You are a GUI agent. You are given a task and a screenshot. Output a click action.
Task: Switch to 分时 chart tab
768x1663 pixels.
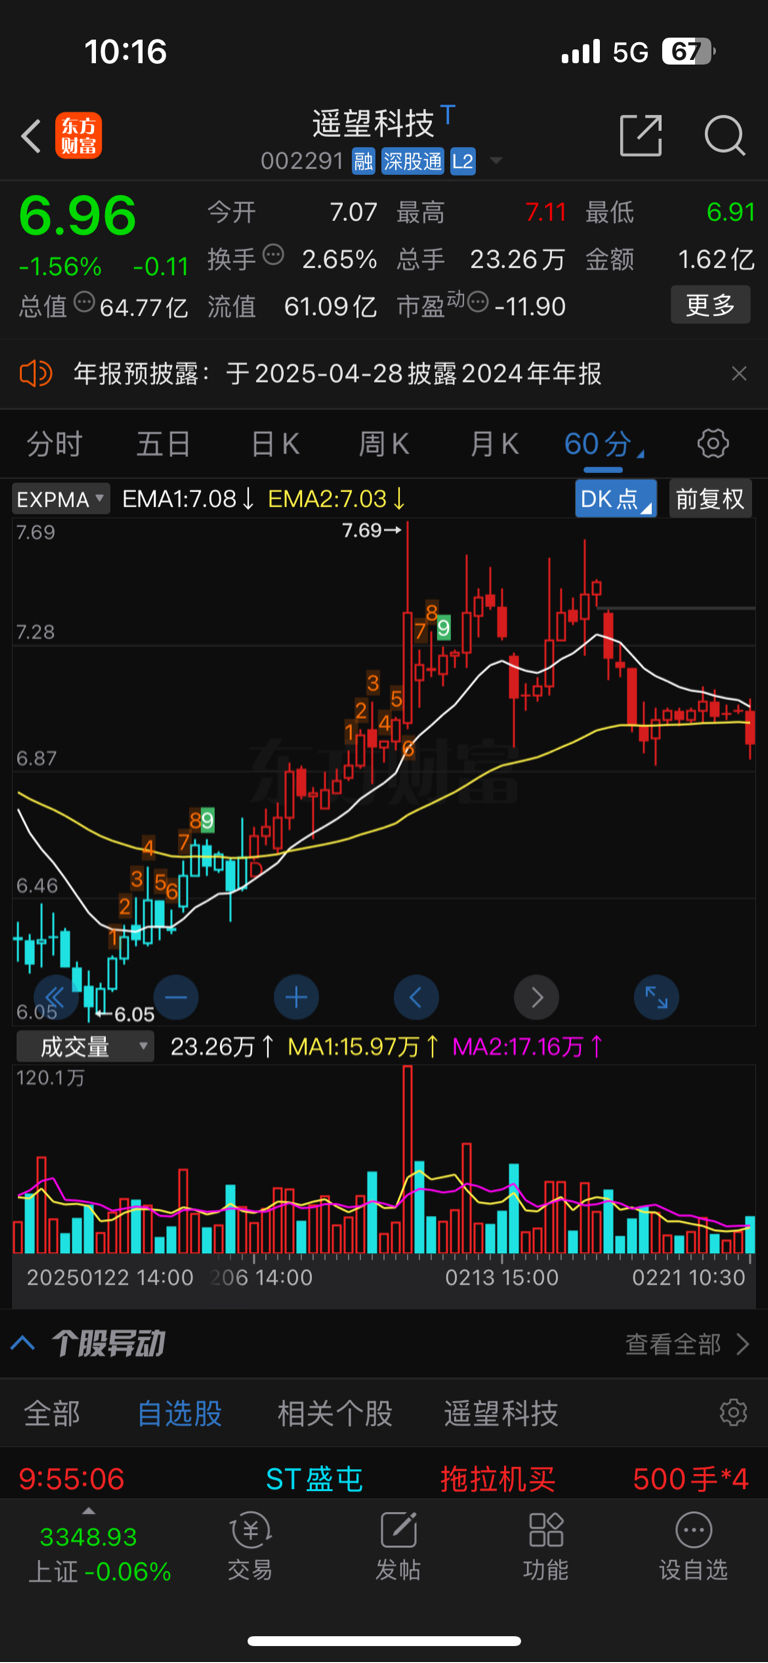(54, 444)
